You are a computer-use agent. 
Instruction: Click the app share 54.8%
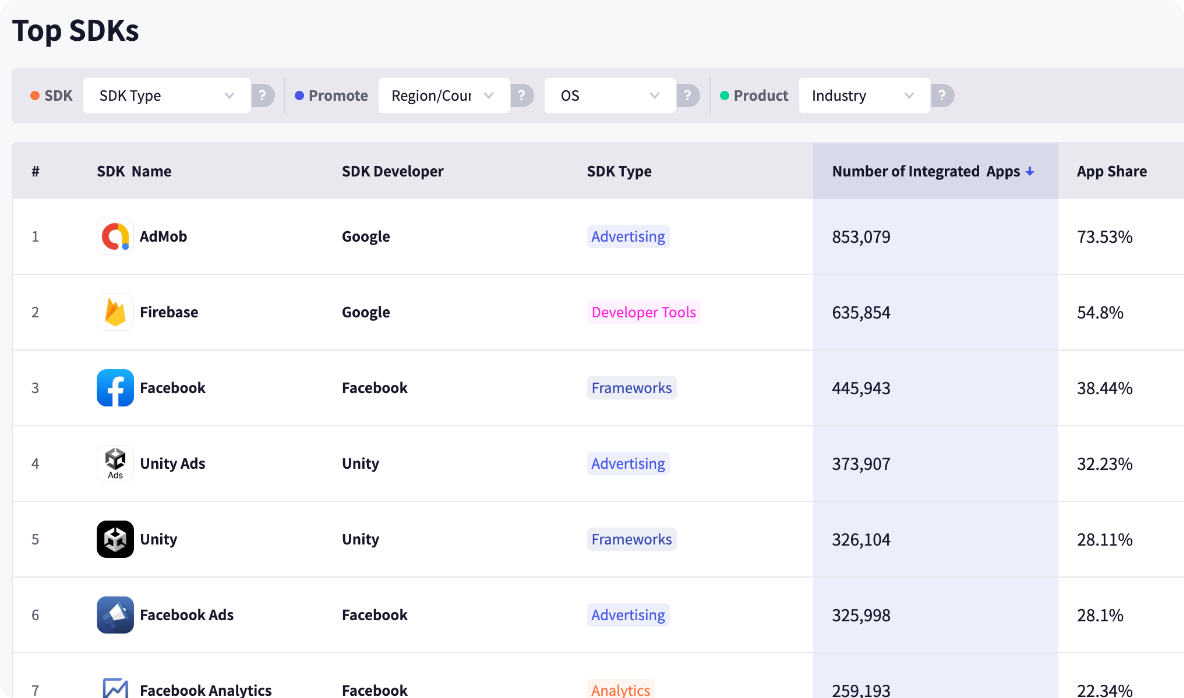click(x=1100, y=312)
